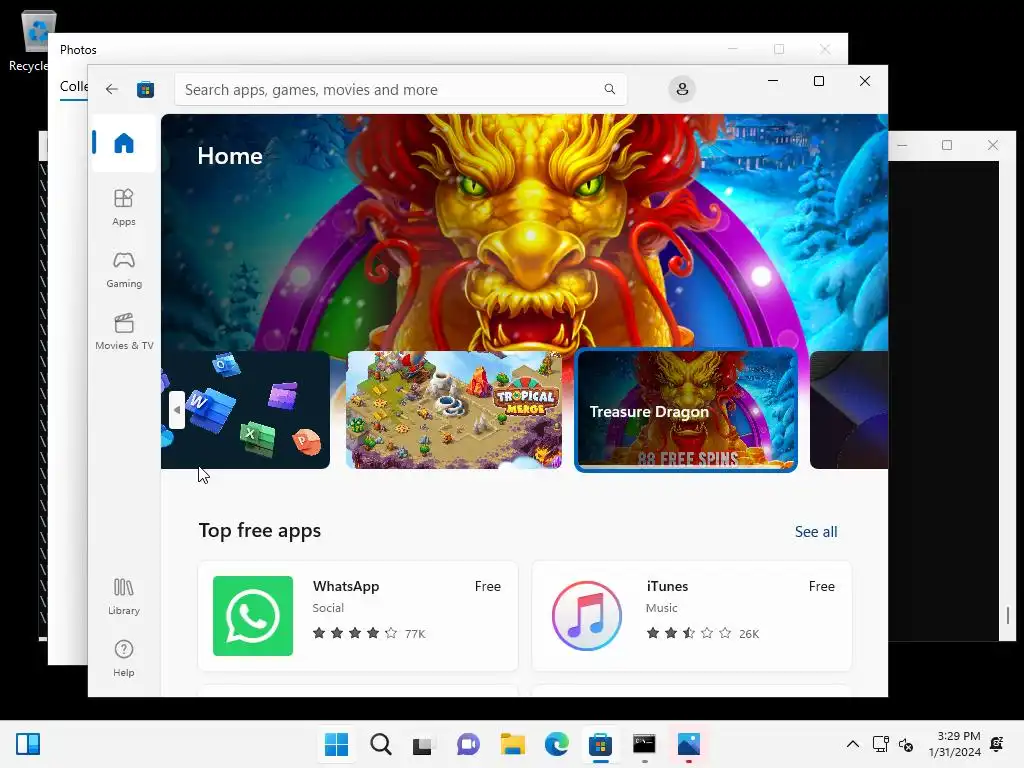
Task: Click the network status tray icon
Action: (x=880, y=744)
